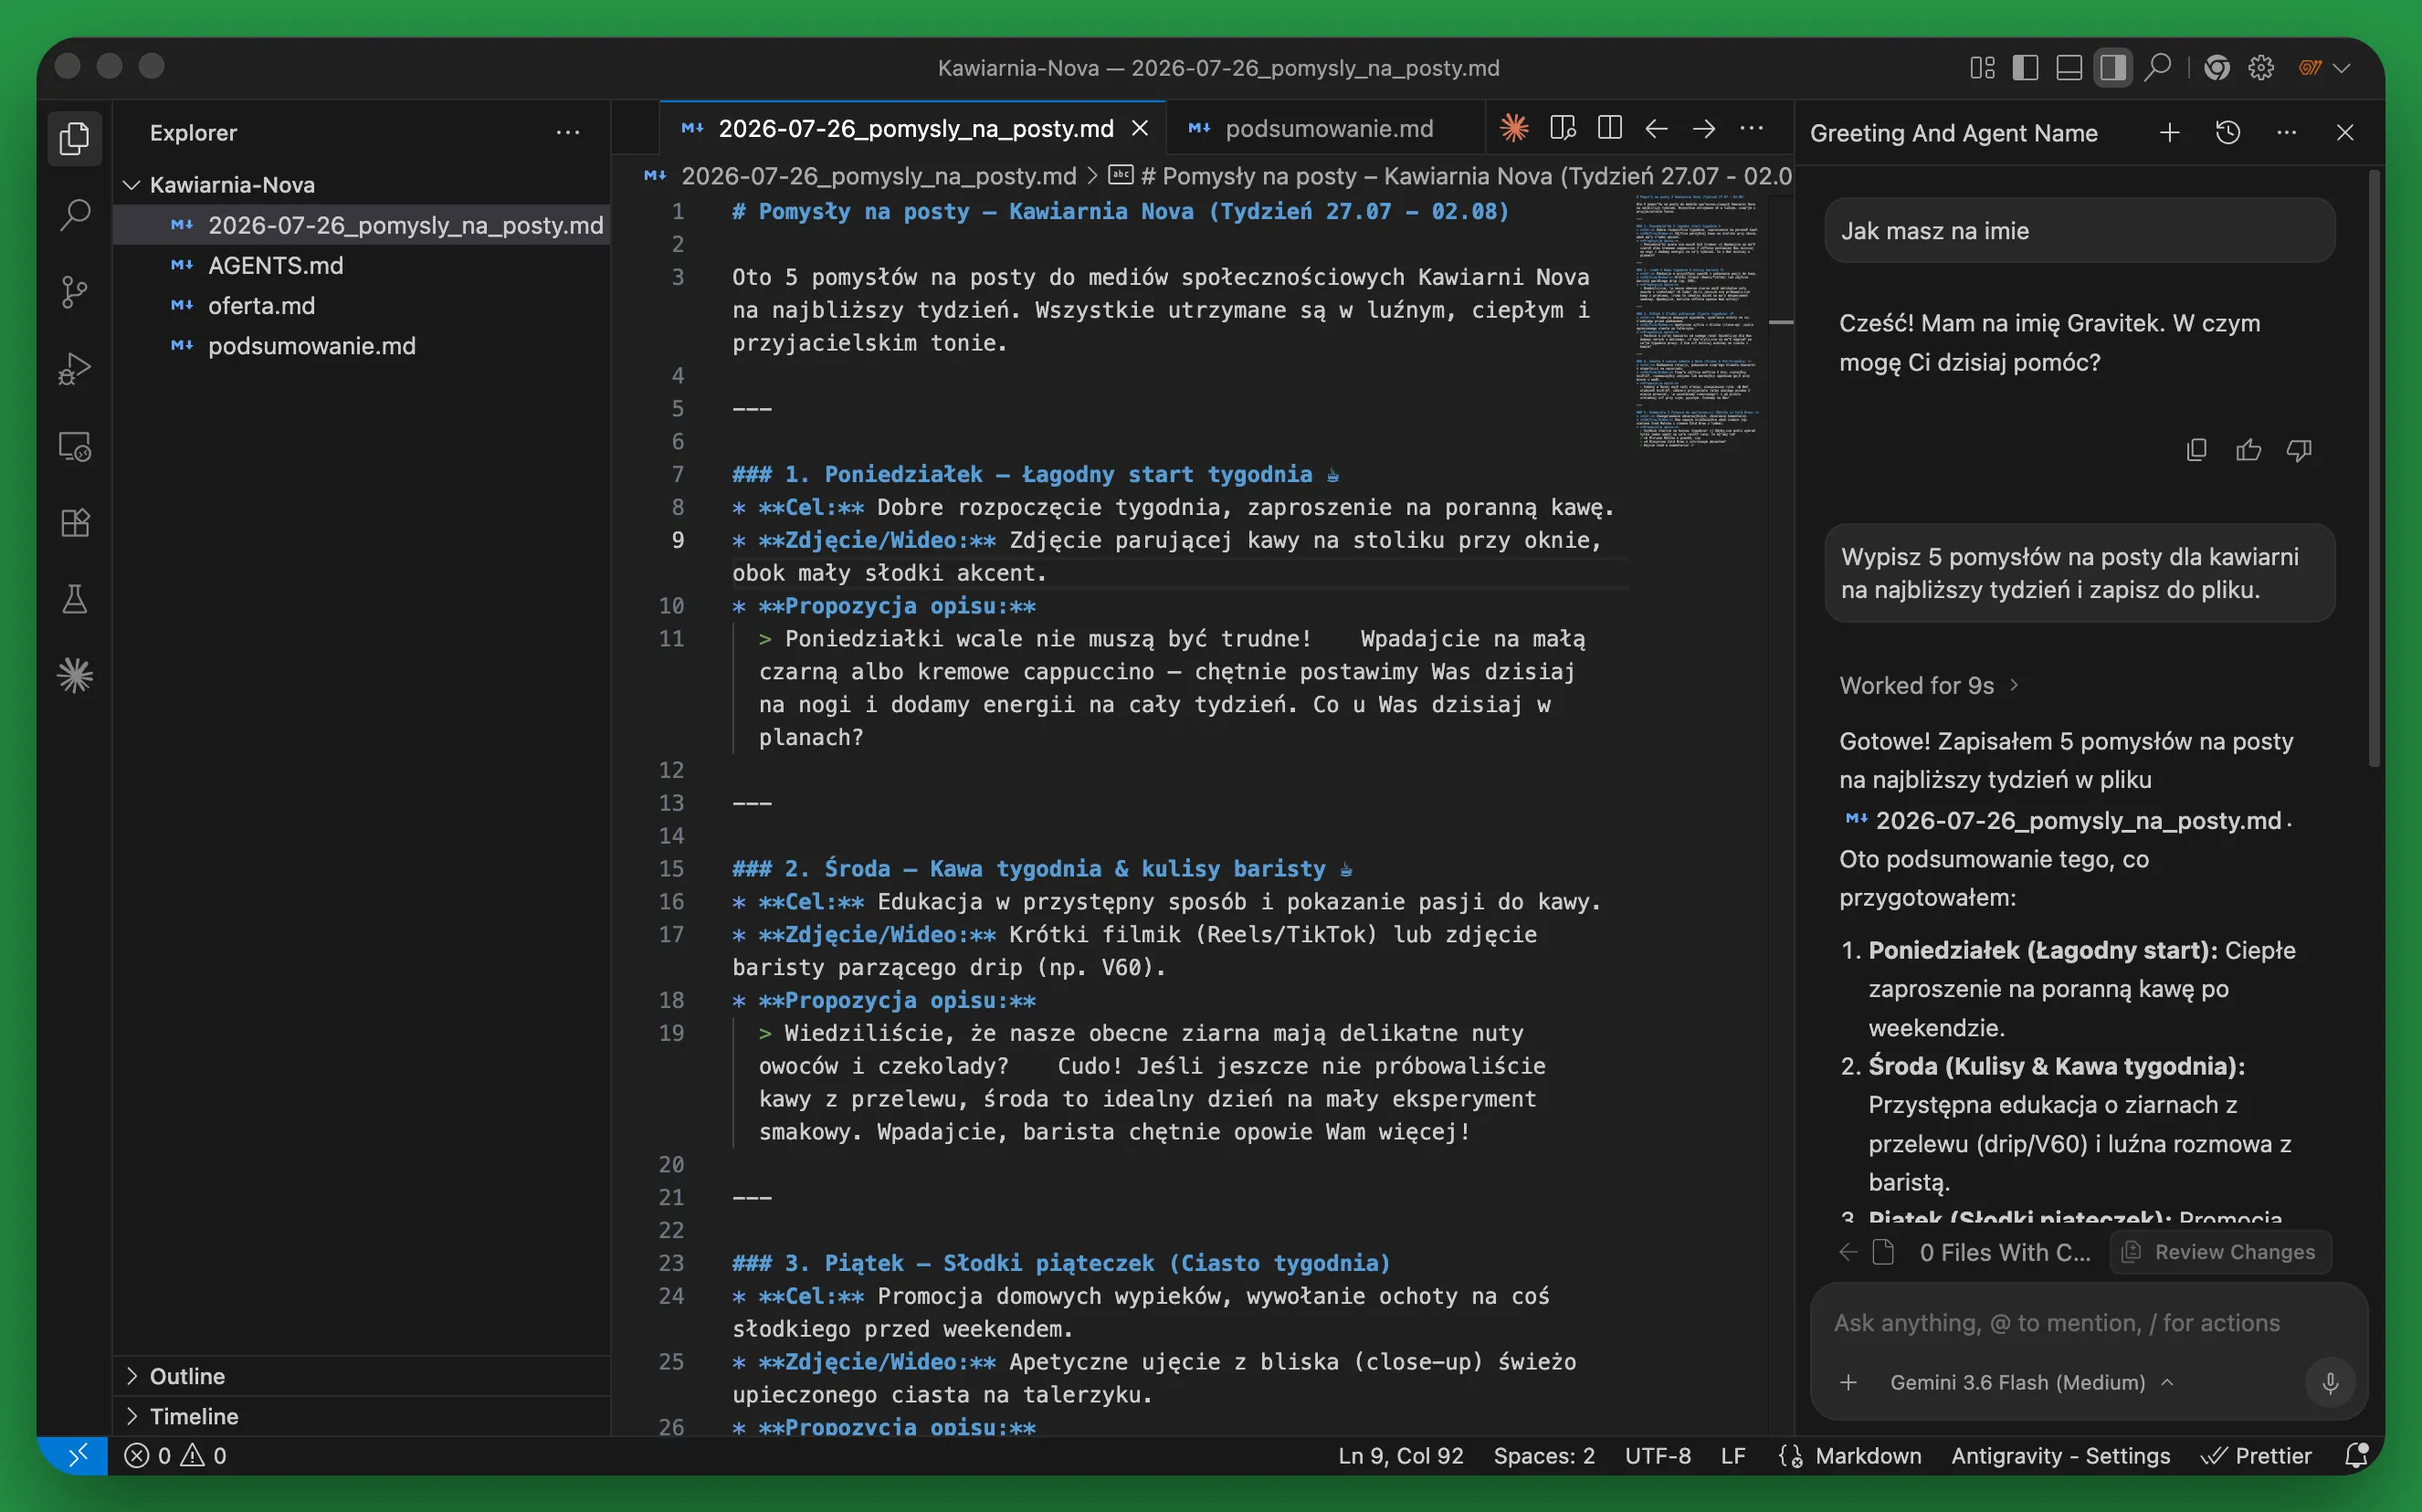Switch to the podsumowanie.md editor tab
Image resolution: width=2422 pixels, height=1512 pixels.
point(1325,128)
